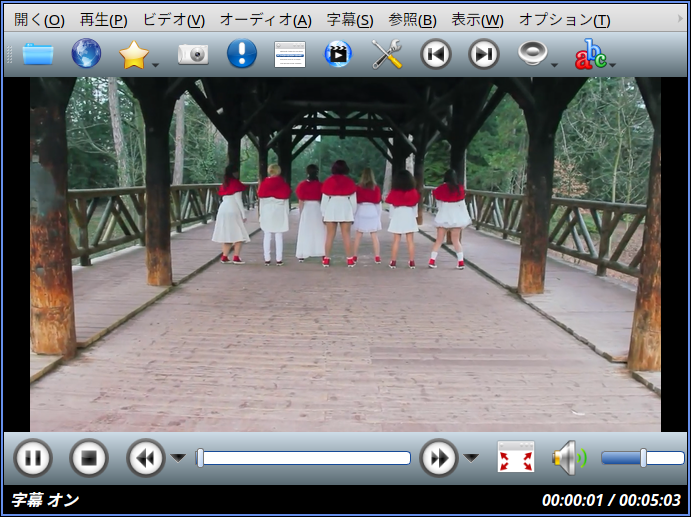Stop playback with the stop button
691x517 pixels.
[89, 458]
